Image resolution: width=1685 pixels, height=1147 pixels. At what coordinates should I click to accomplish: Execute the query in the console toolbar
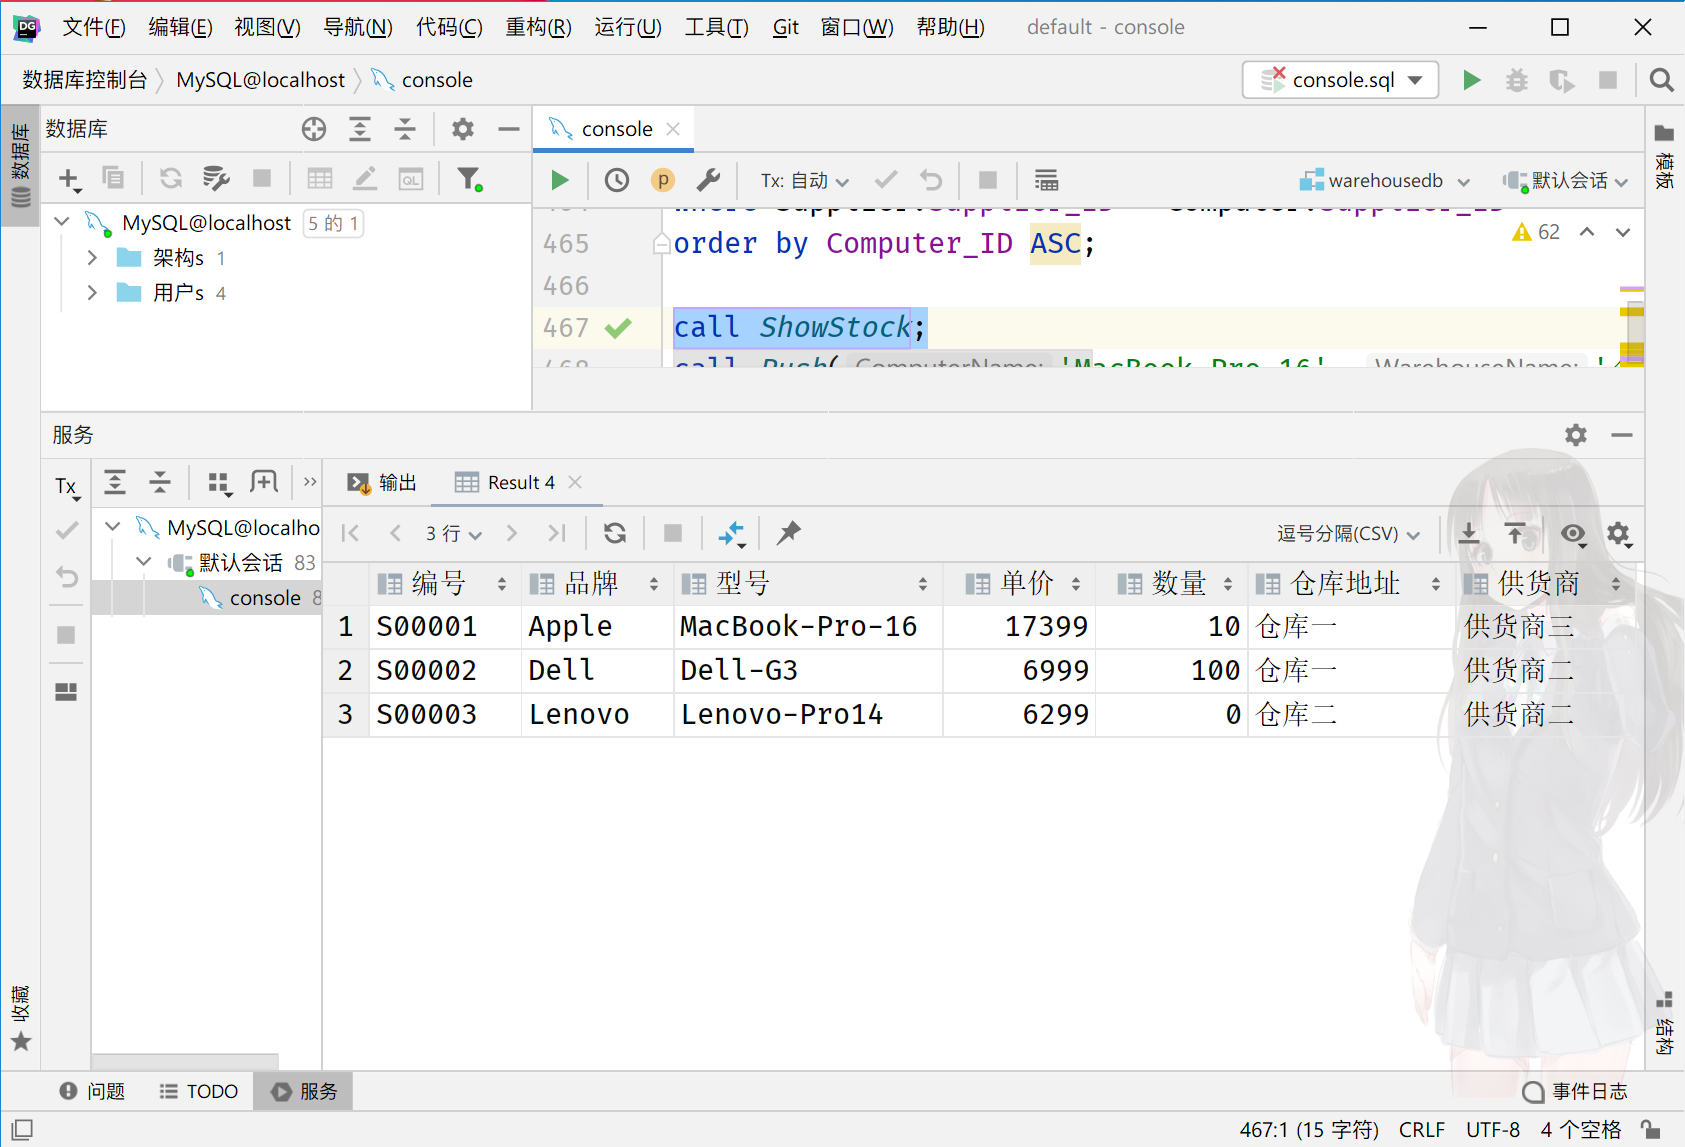tap(560, 180)
